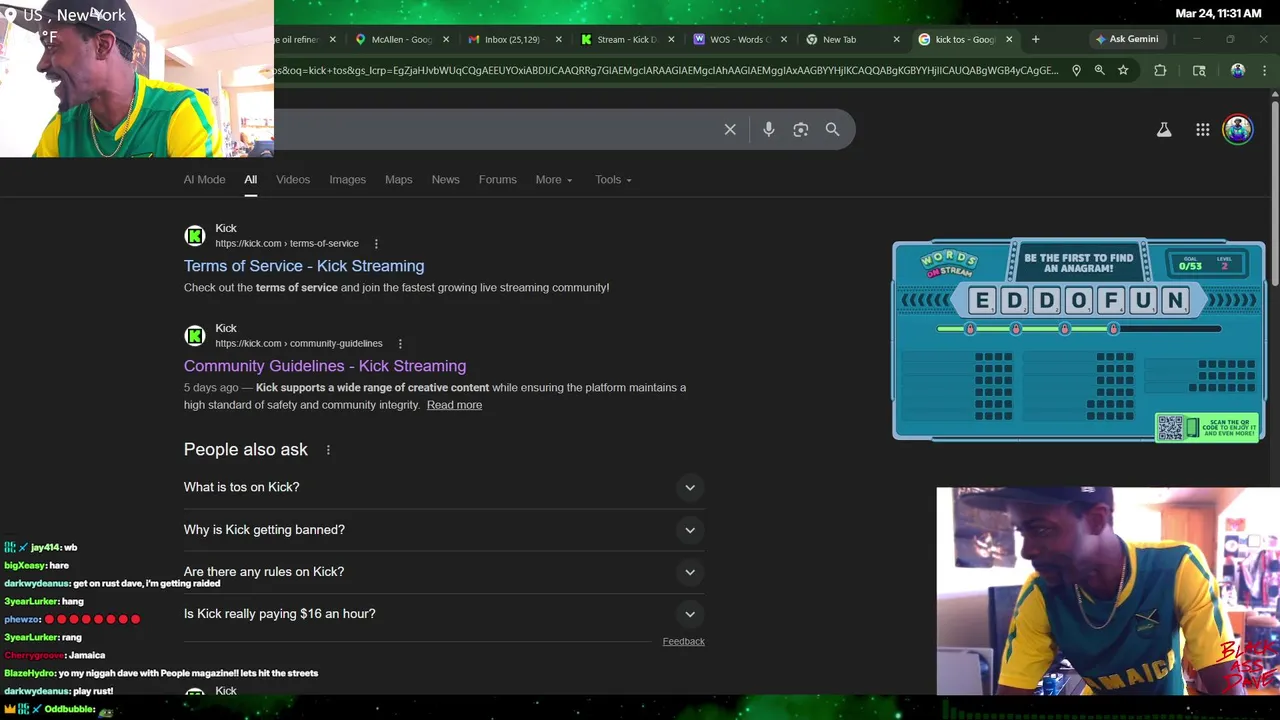Open the Tools dropdown
Viewport: 1280px width, 720px height.
(x=613, y=180)
